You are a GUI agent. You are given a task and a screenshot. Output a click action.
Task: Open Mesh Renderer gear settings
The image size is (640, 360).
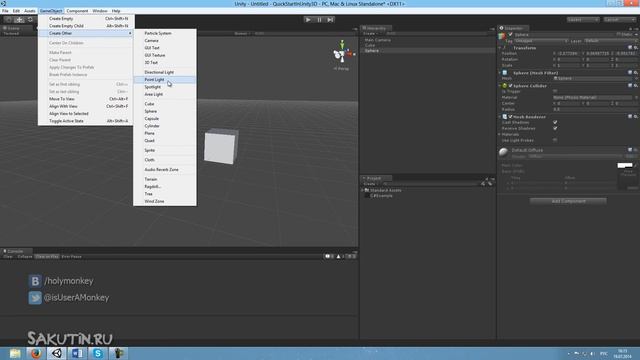point(636,117)
